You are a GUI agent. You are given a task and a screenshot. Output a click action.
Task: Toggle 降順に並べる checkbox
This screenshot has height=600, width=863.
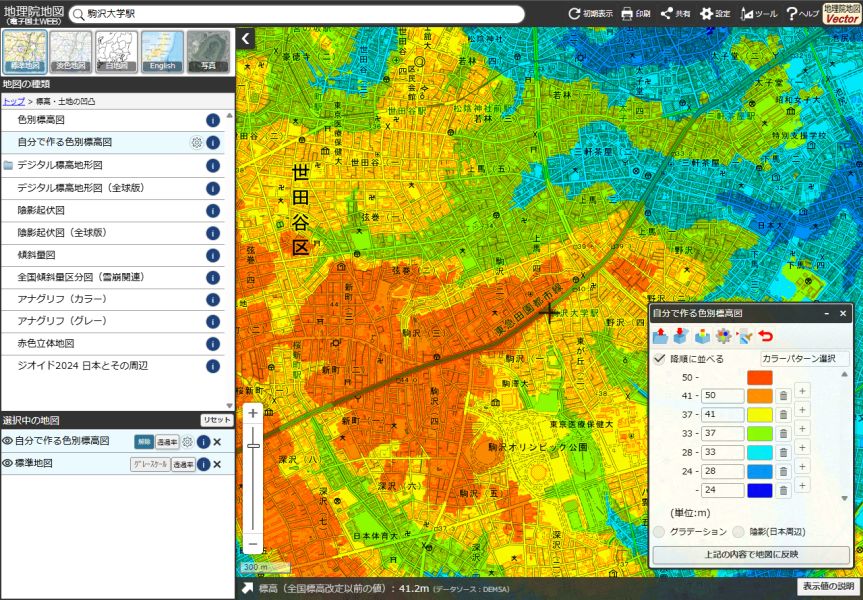[x=660, y=358]
